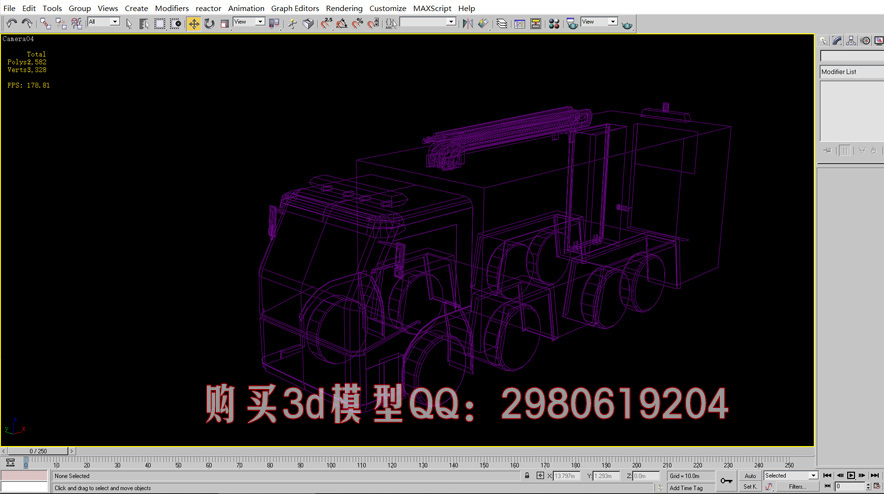Viewport: 884px width, 494px height.
Task: Expand the Modifier List dropdown
Action: tap(851, 72)
